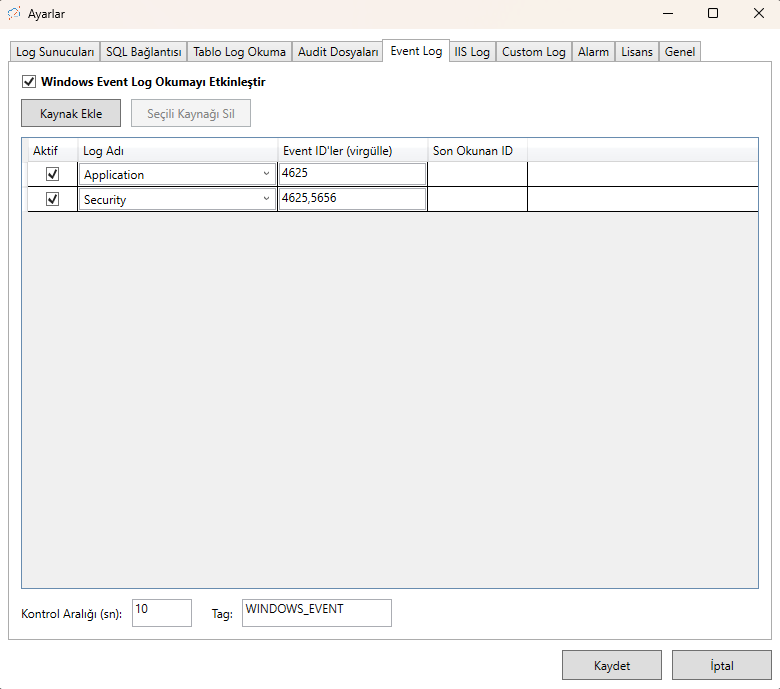Cancel changes with the İptal button

(x=722, y=665)
